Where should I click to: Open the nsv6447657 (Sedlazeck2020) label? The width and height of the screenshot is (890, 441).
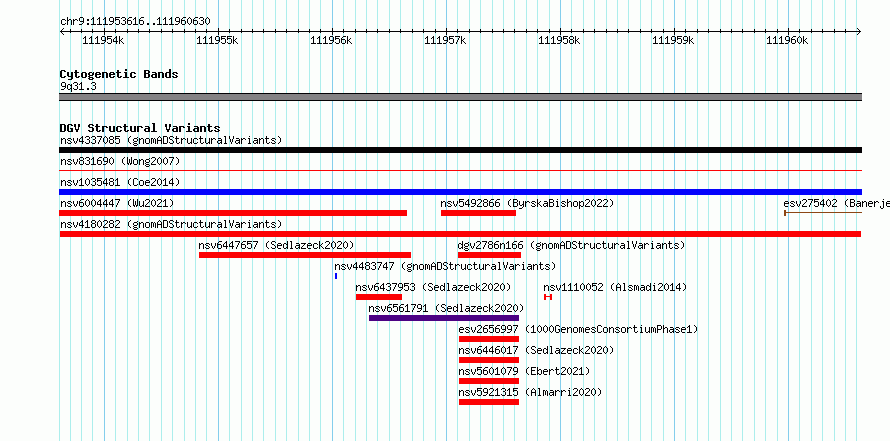point(276,245)
